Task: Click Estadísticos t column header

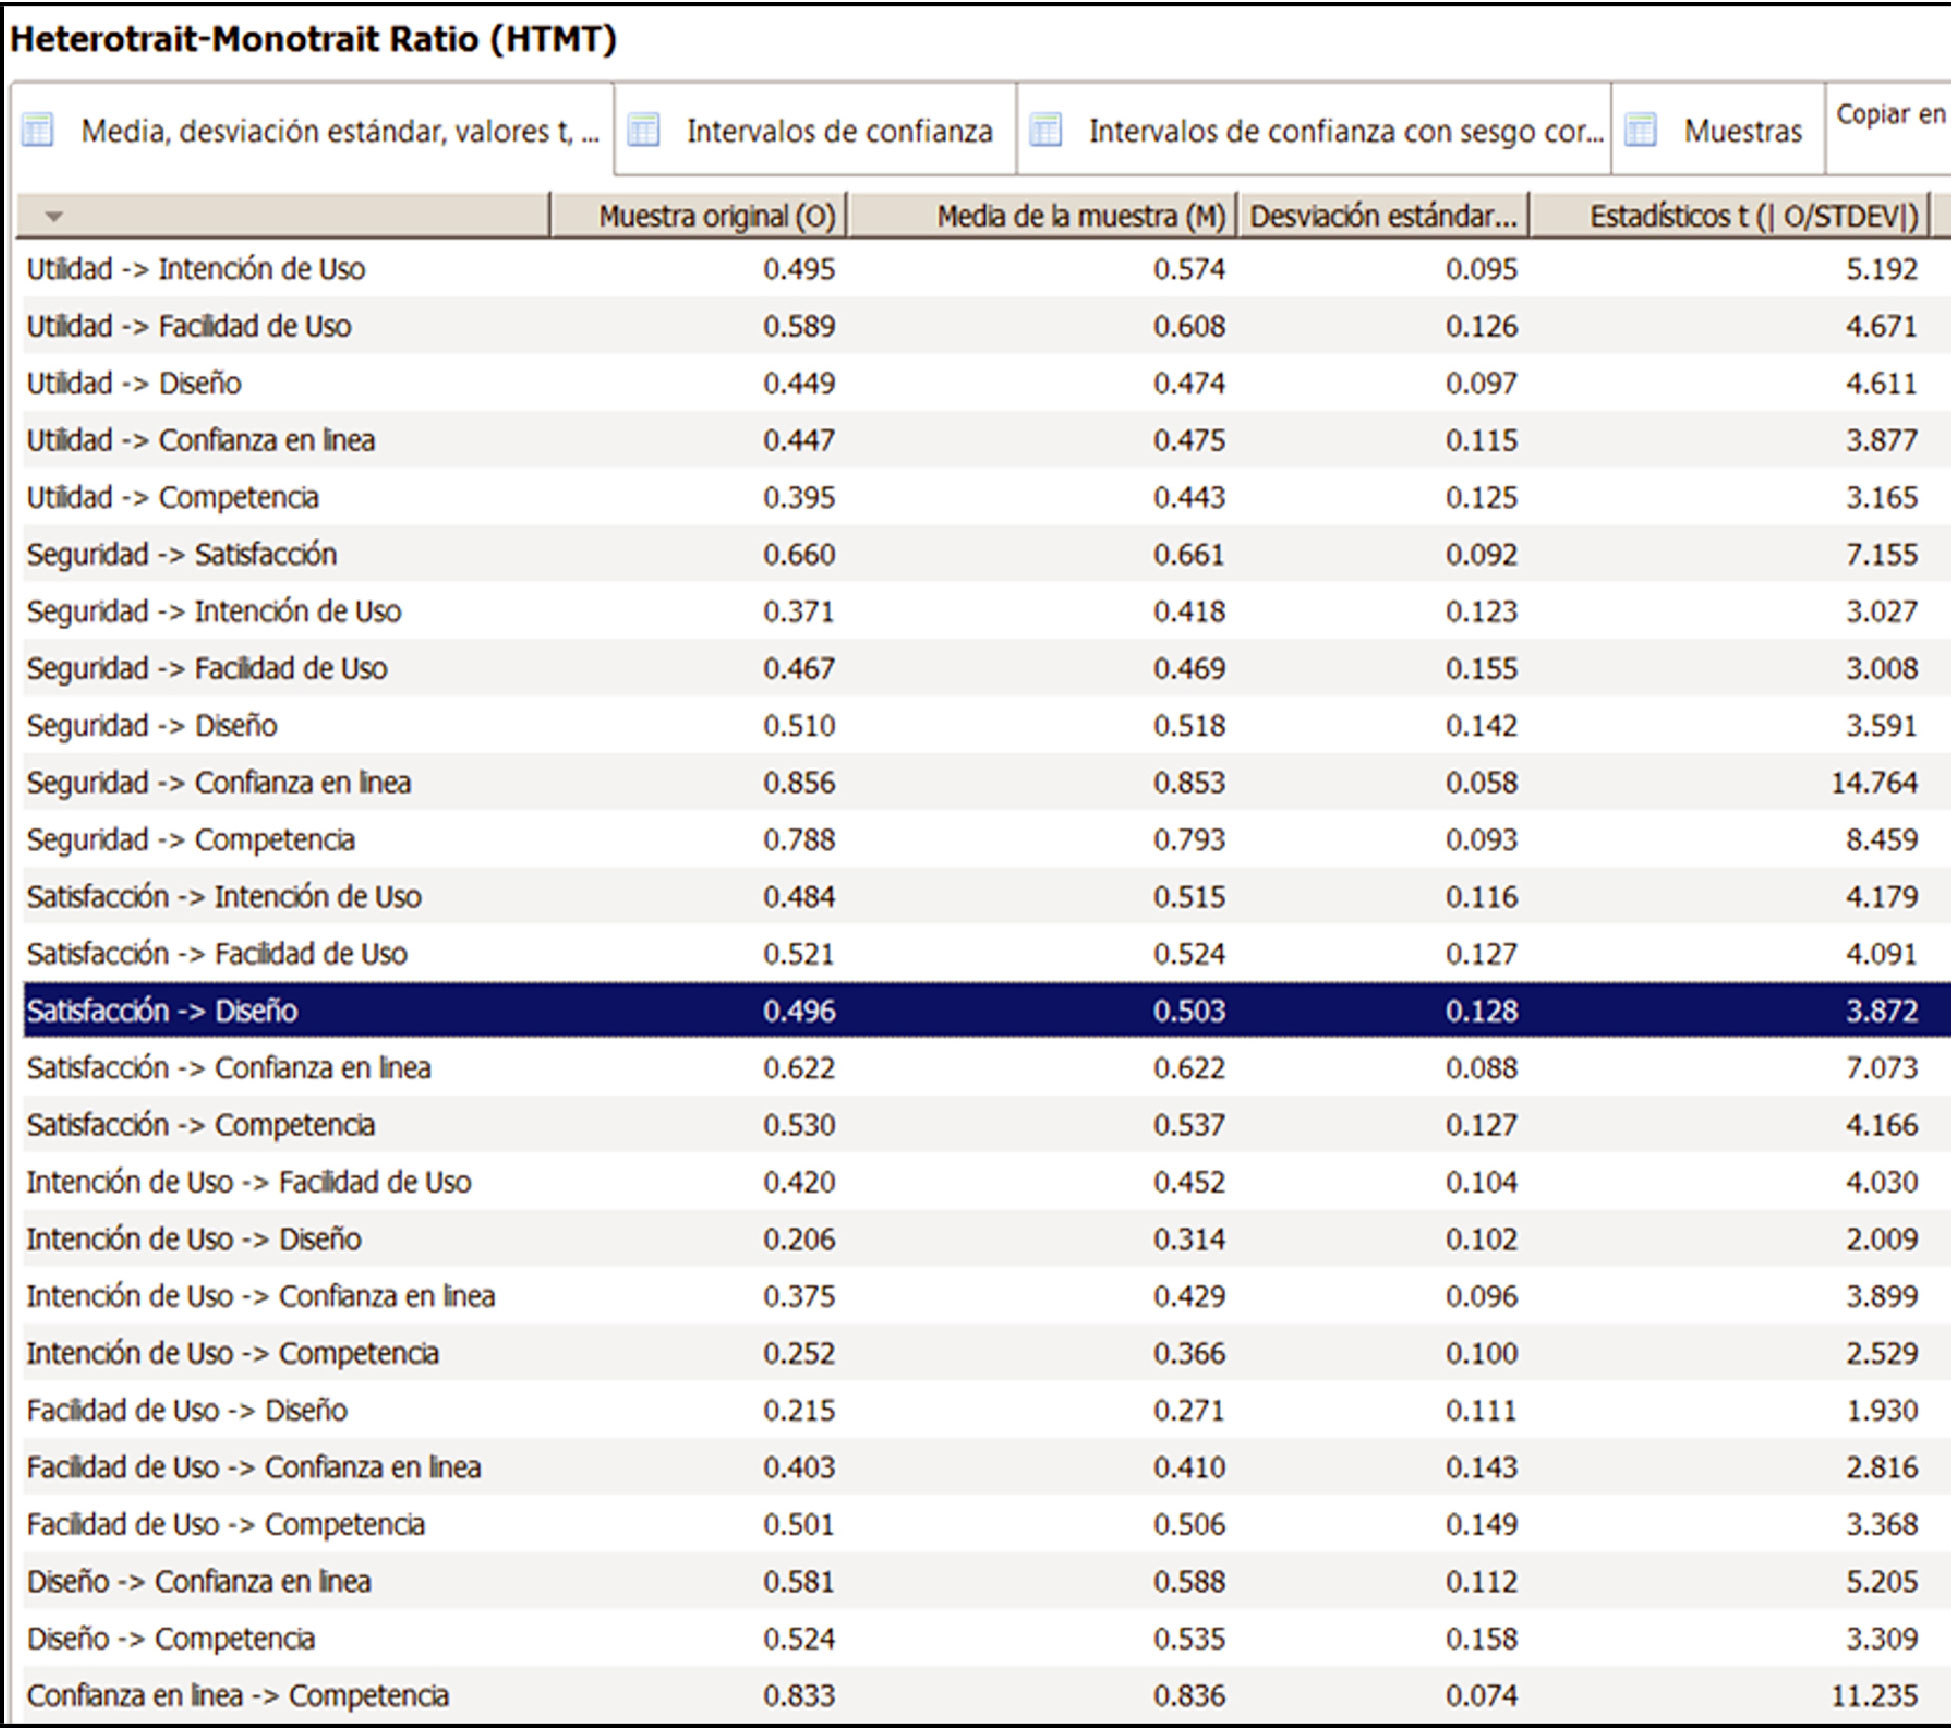Action: (x=1753, y=216)
